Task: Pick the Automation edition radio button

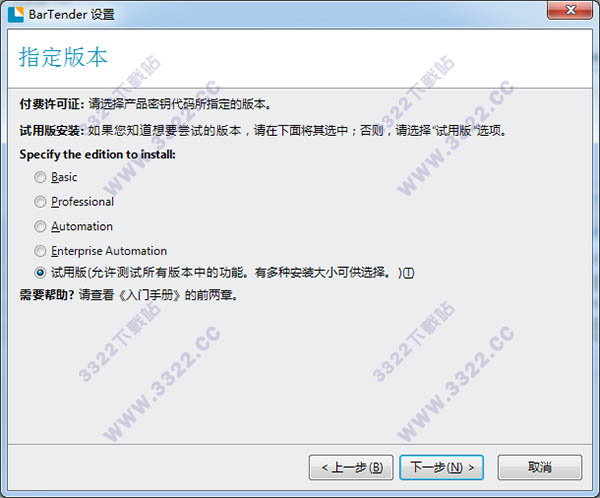Action: (40, 226)
